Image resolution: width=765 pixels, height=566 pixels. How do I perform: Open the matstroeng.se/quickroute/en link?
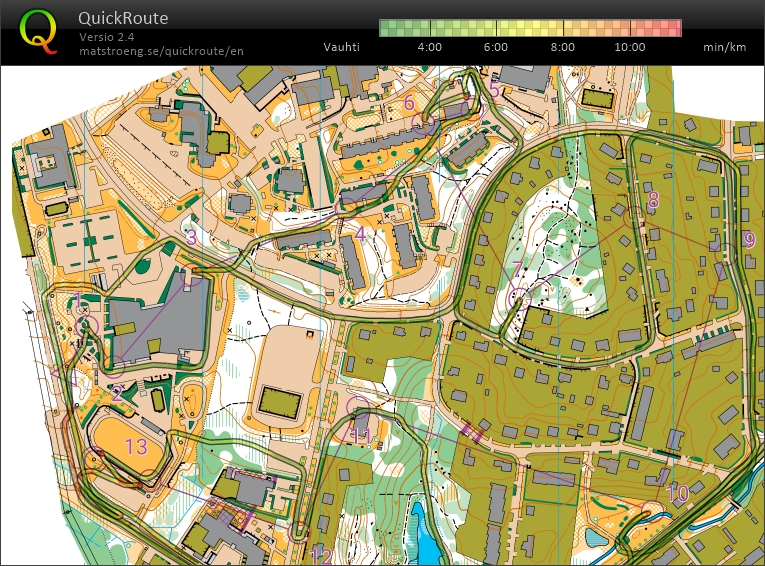(160, 51)
